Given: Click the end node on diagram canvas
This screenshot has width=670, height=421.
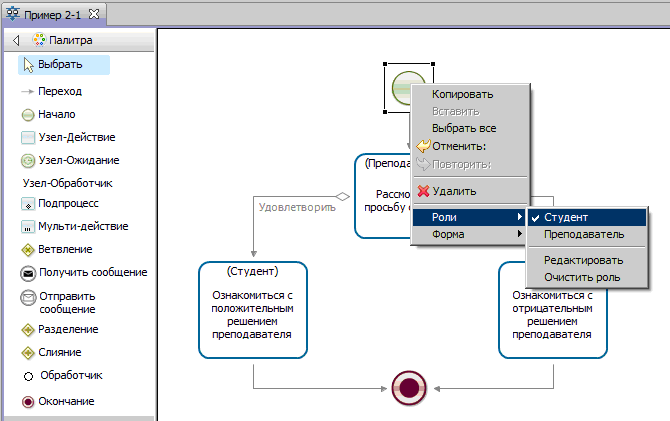Looking at the screenshot, I should [x=410, y=386].
